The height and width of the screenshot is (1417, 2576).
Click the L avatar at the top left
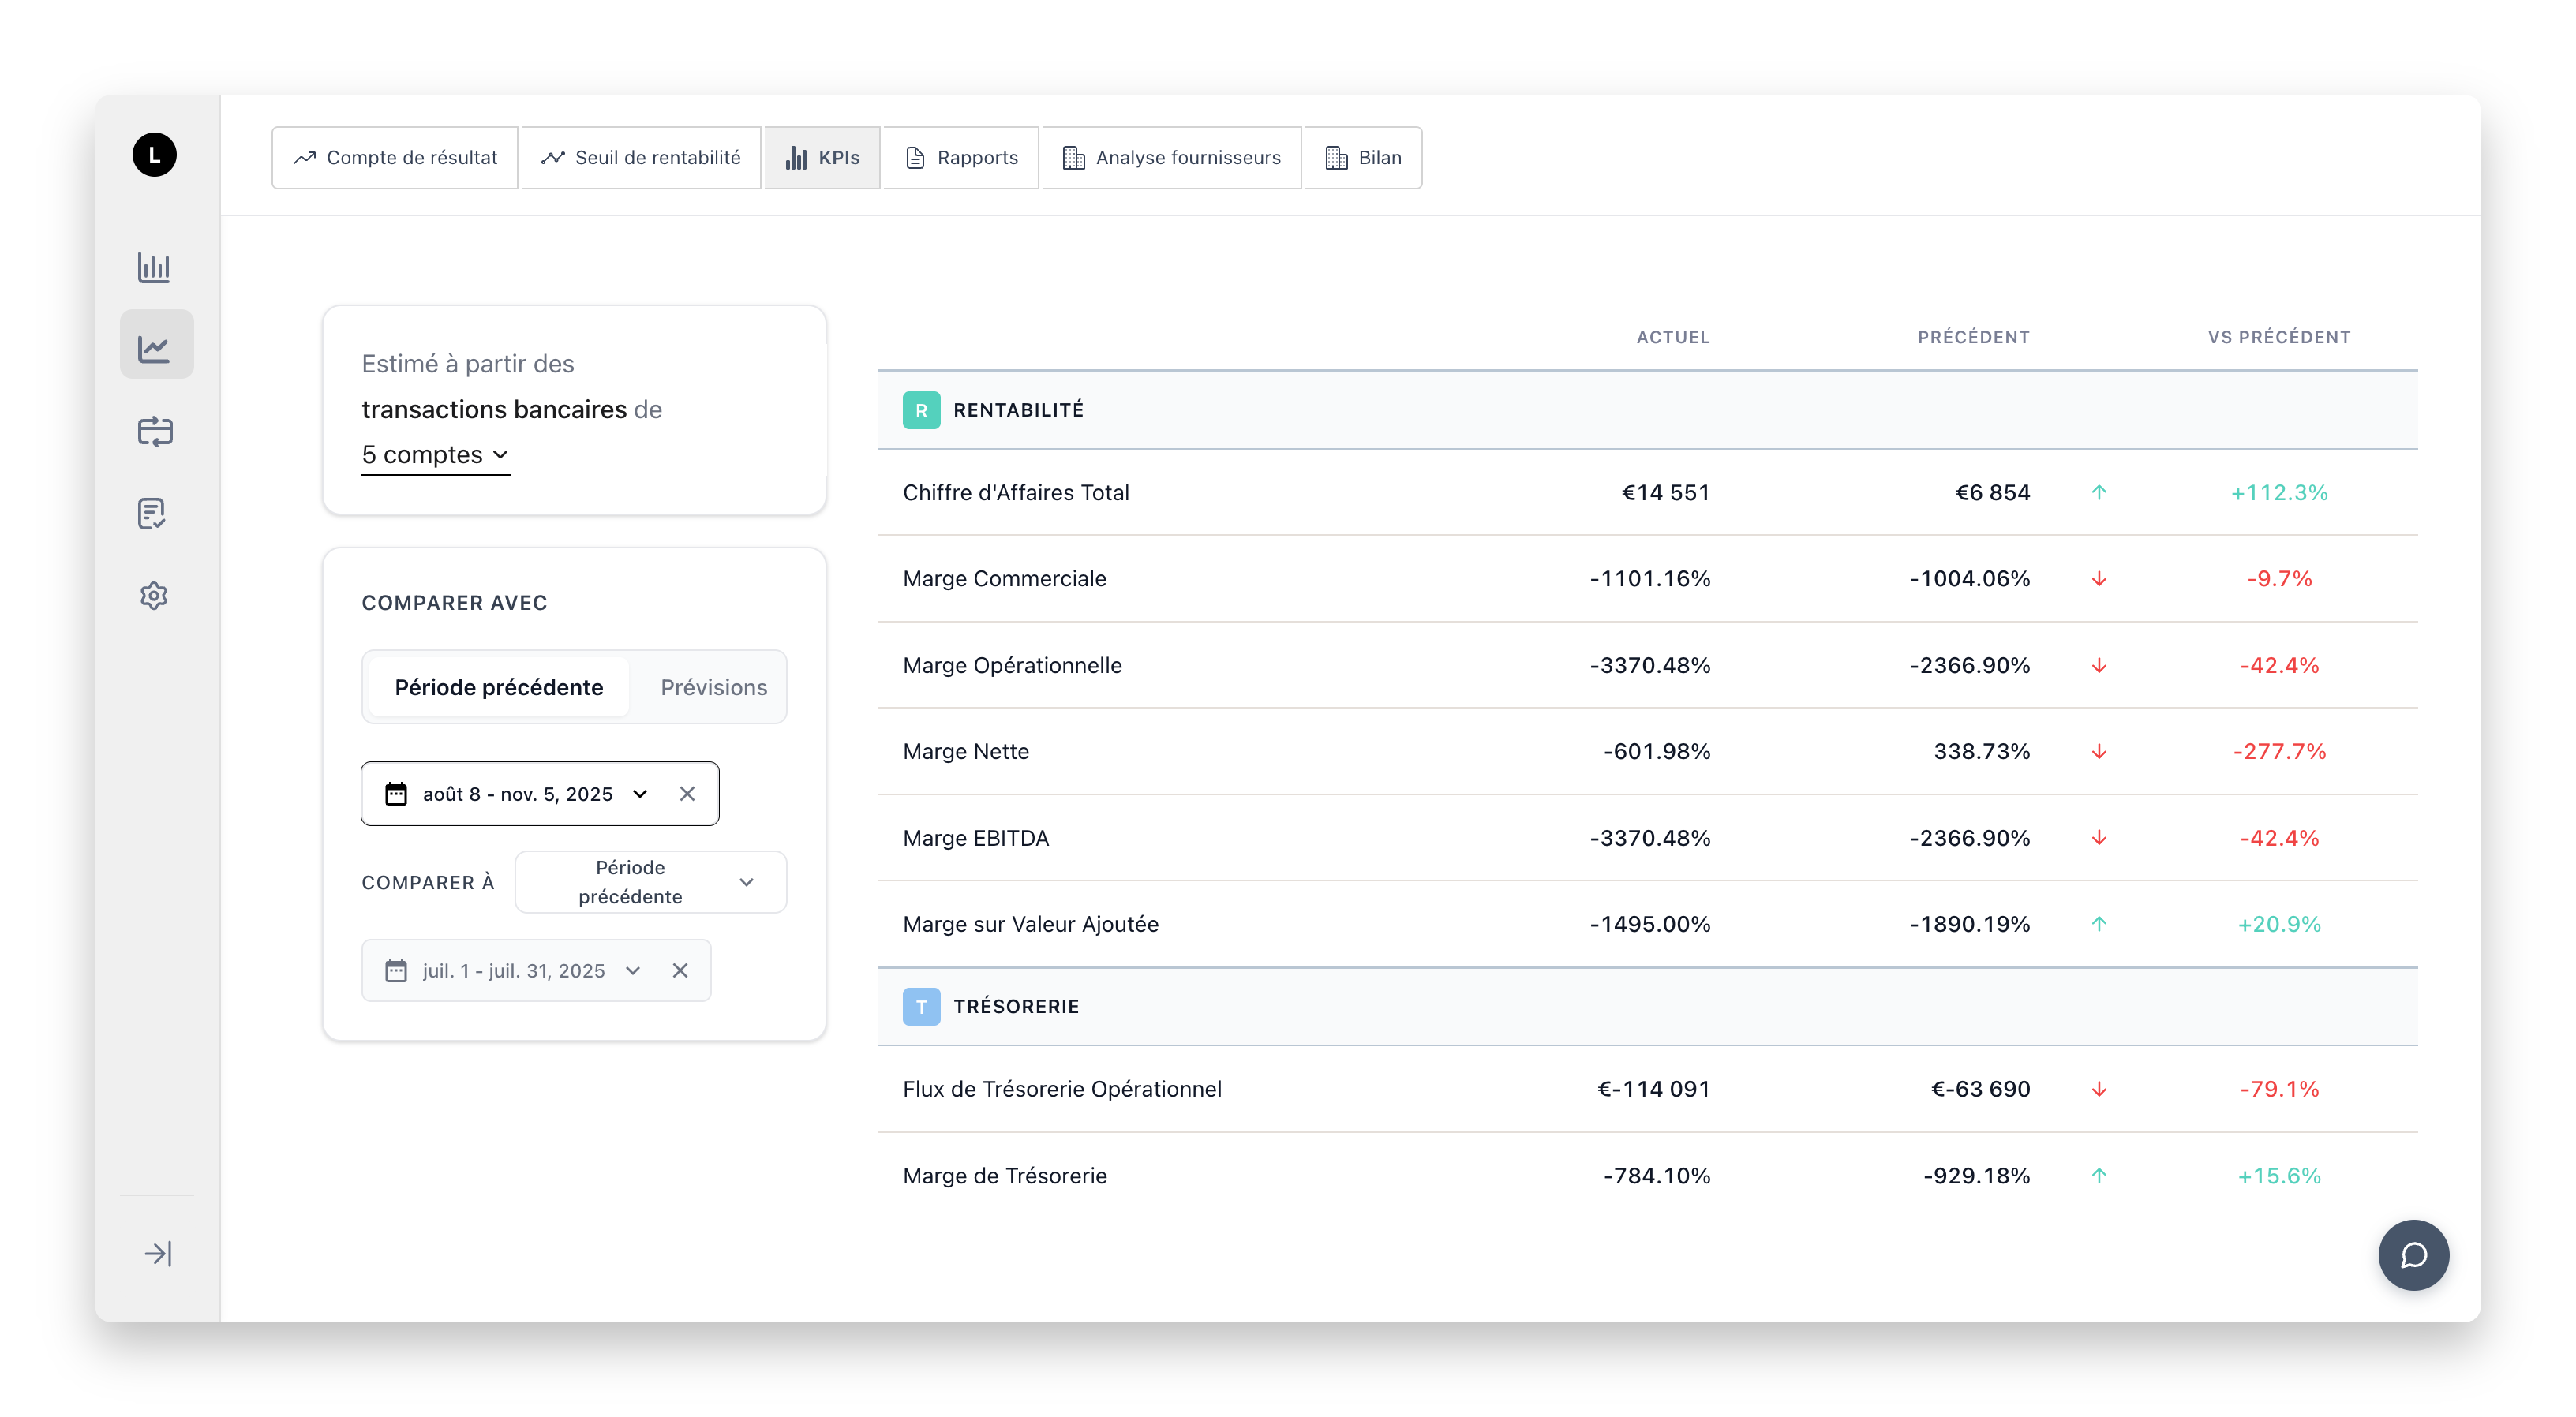point(155,155)
